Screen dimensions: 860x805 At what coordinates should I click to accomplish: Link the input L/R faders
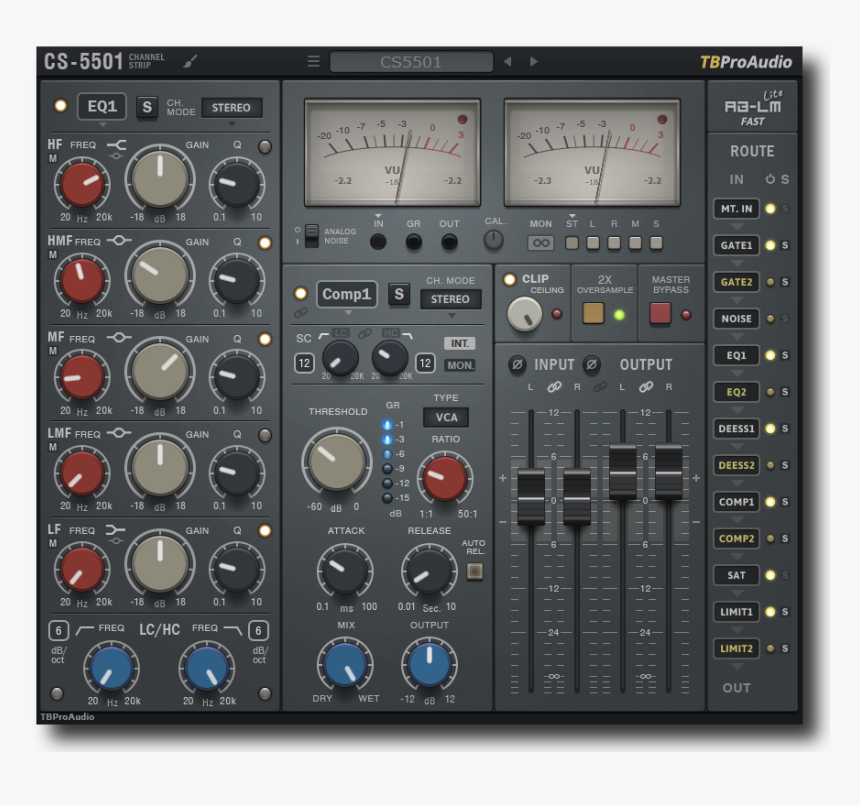(x=555, y=387)
